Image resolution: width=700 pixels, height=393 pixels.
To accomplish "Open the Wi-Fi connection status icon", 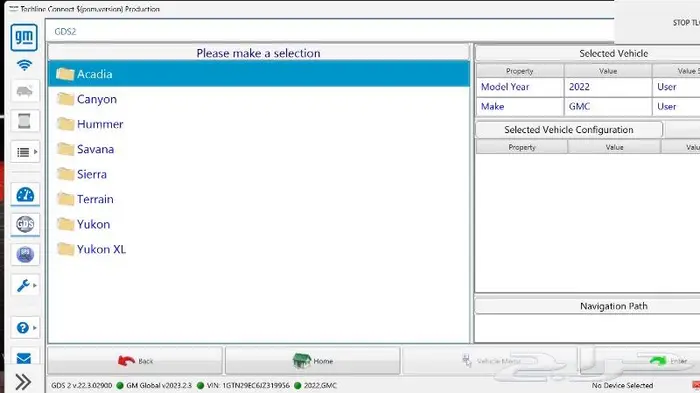I will 24,66.
